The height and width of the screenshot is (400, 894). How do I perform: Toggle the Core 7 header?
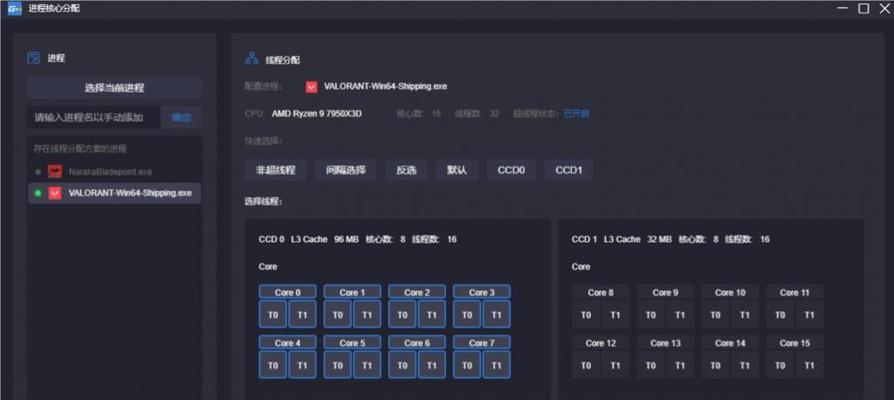pyautogui.click(x=482, y=343)
